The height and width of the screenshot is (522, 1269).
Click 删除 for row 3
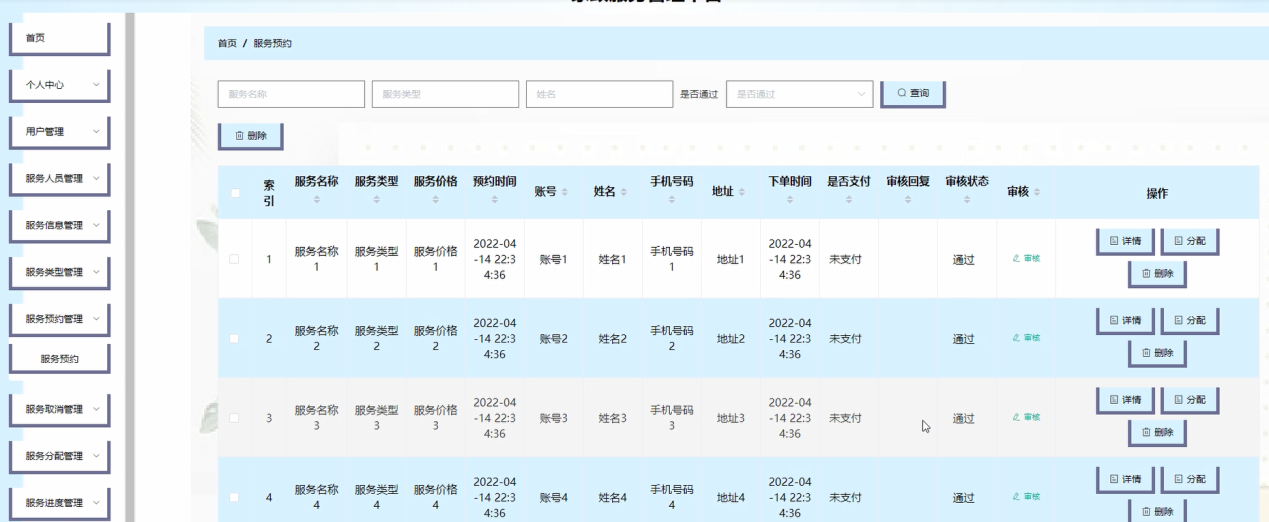coord(1157,431)
